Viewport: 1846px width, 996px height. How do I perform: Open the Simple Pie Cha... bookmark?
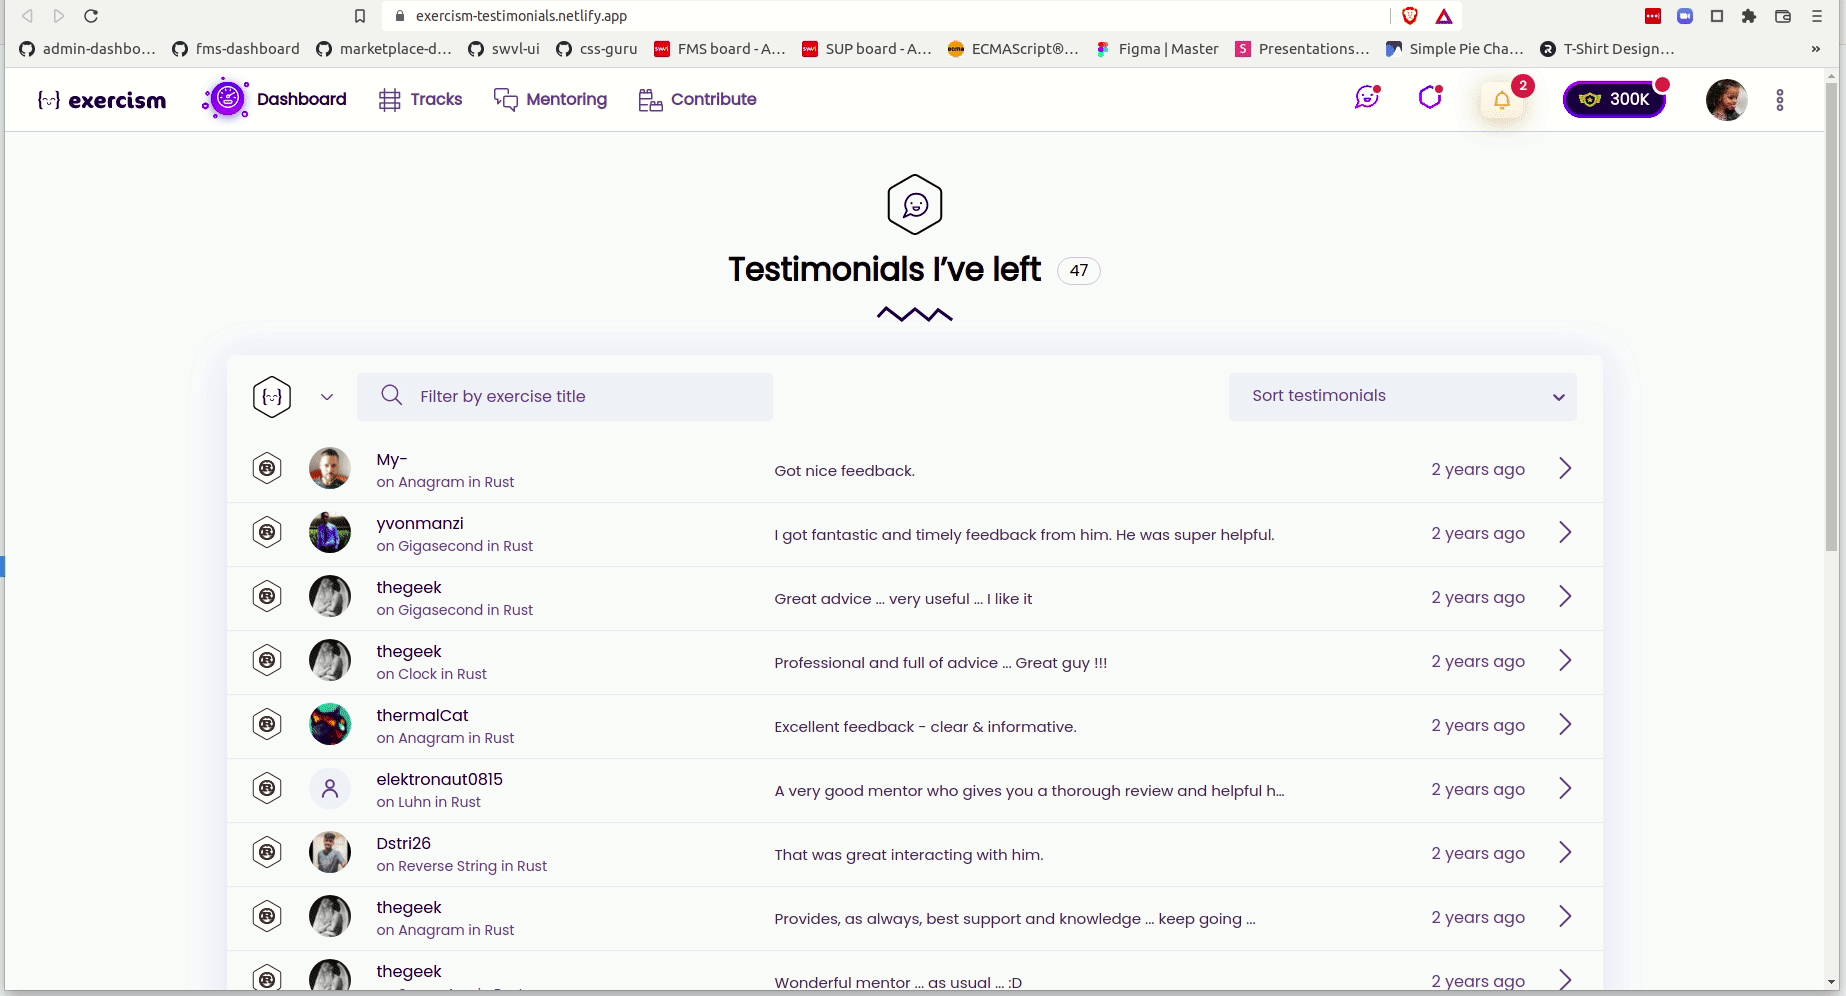1455,49
